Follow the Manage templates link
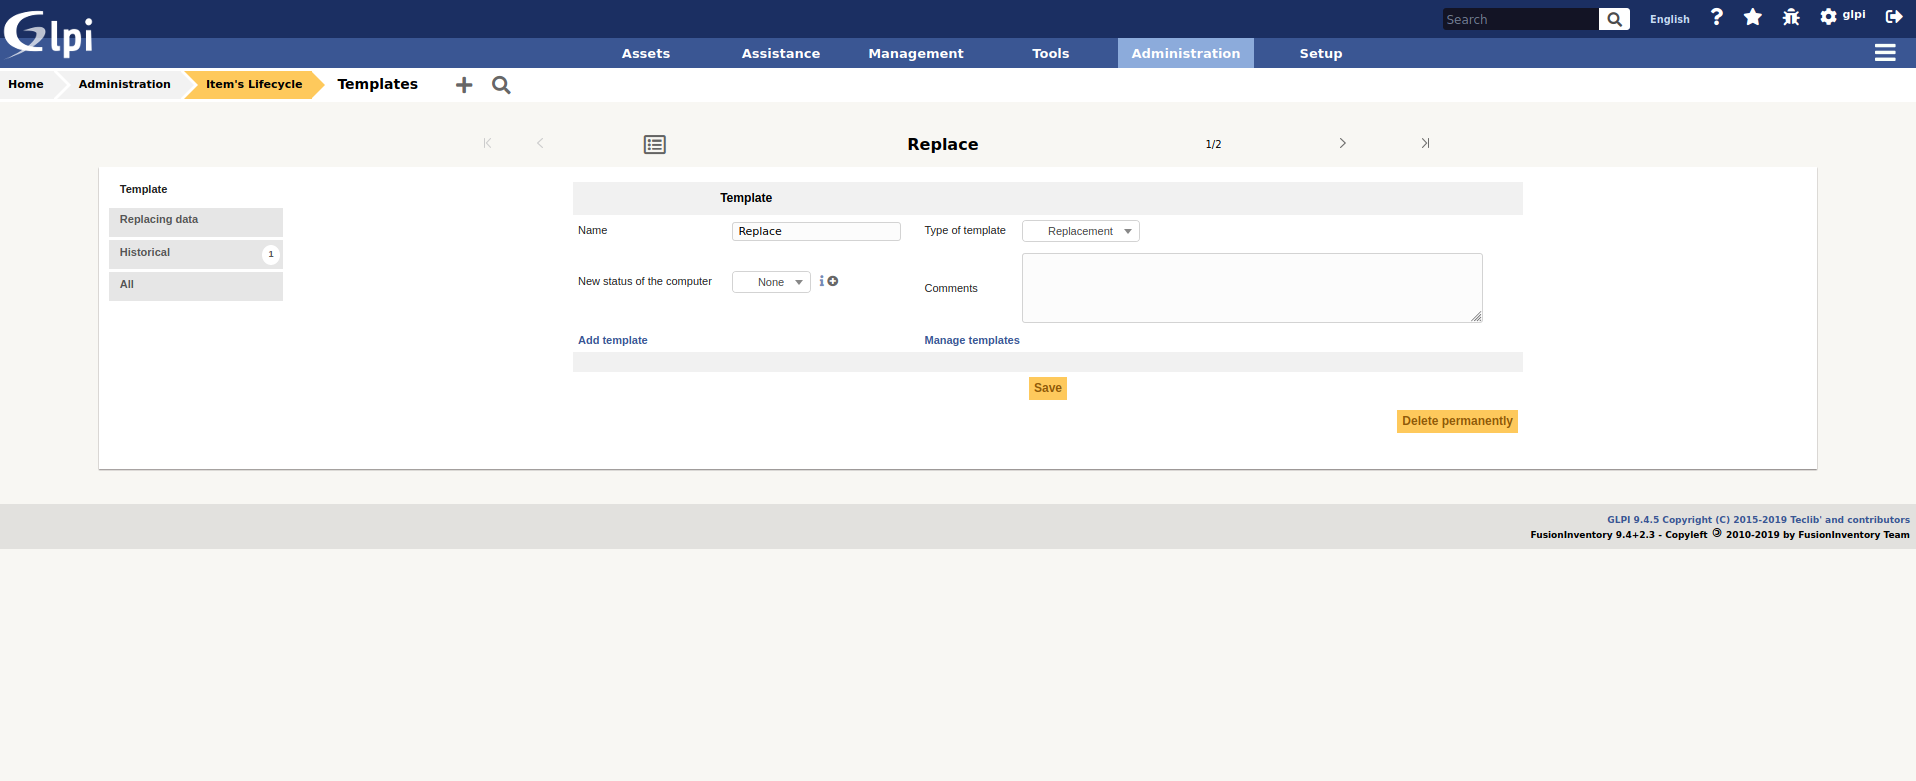This screenshot has width=1916, height=781. point(972,340)
